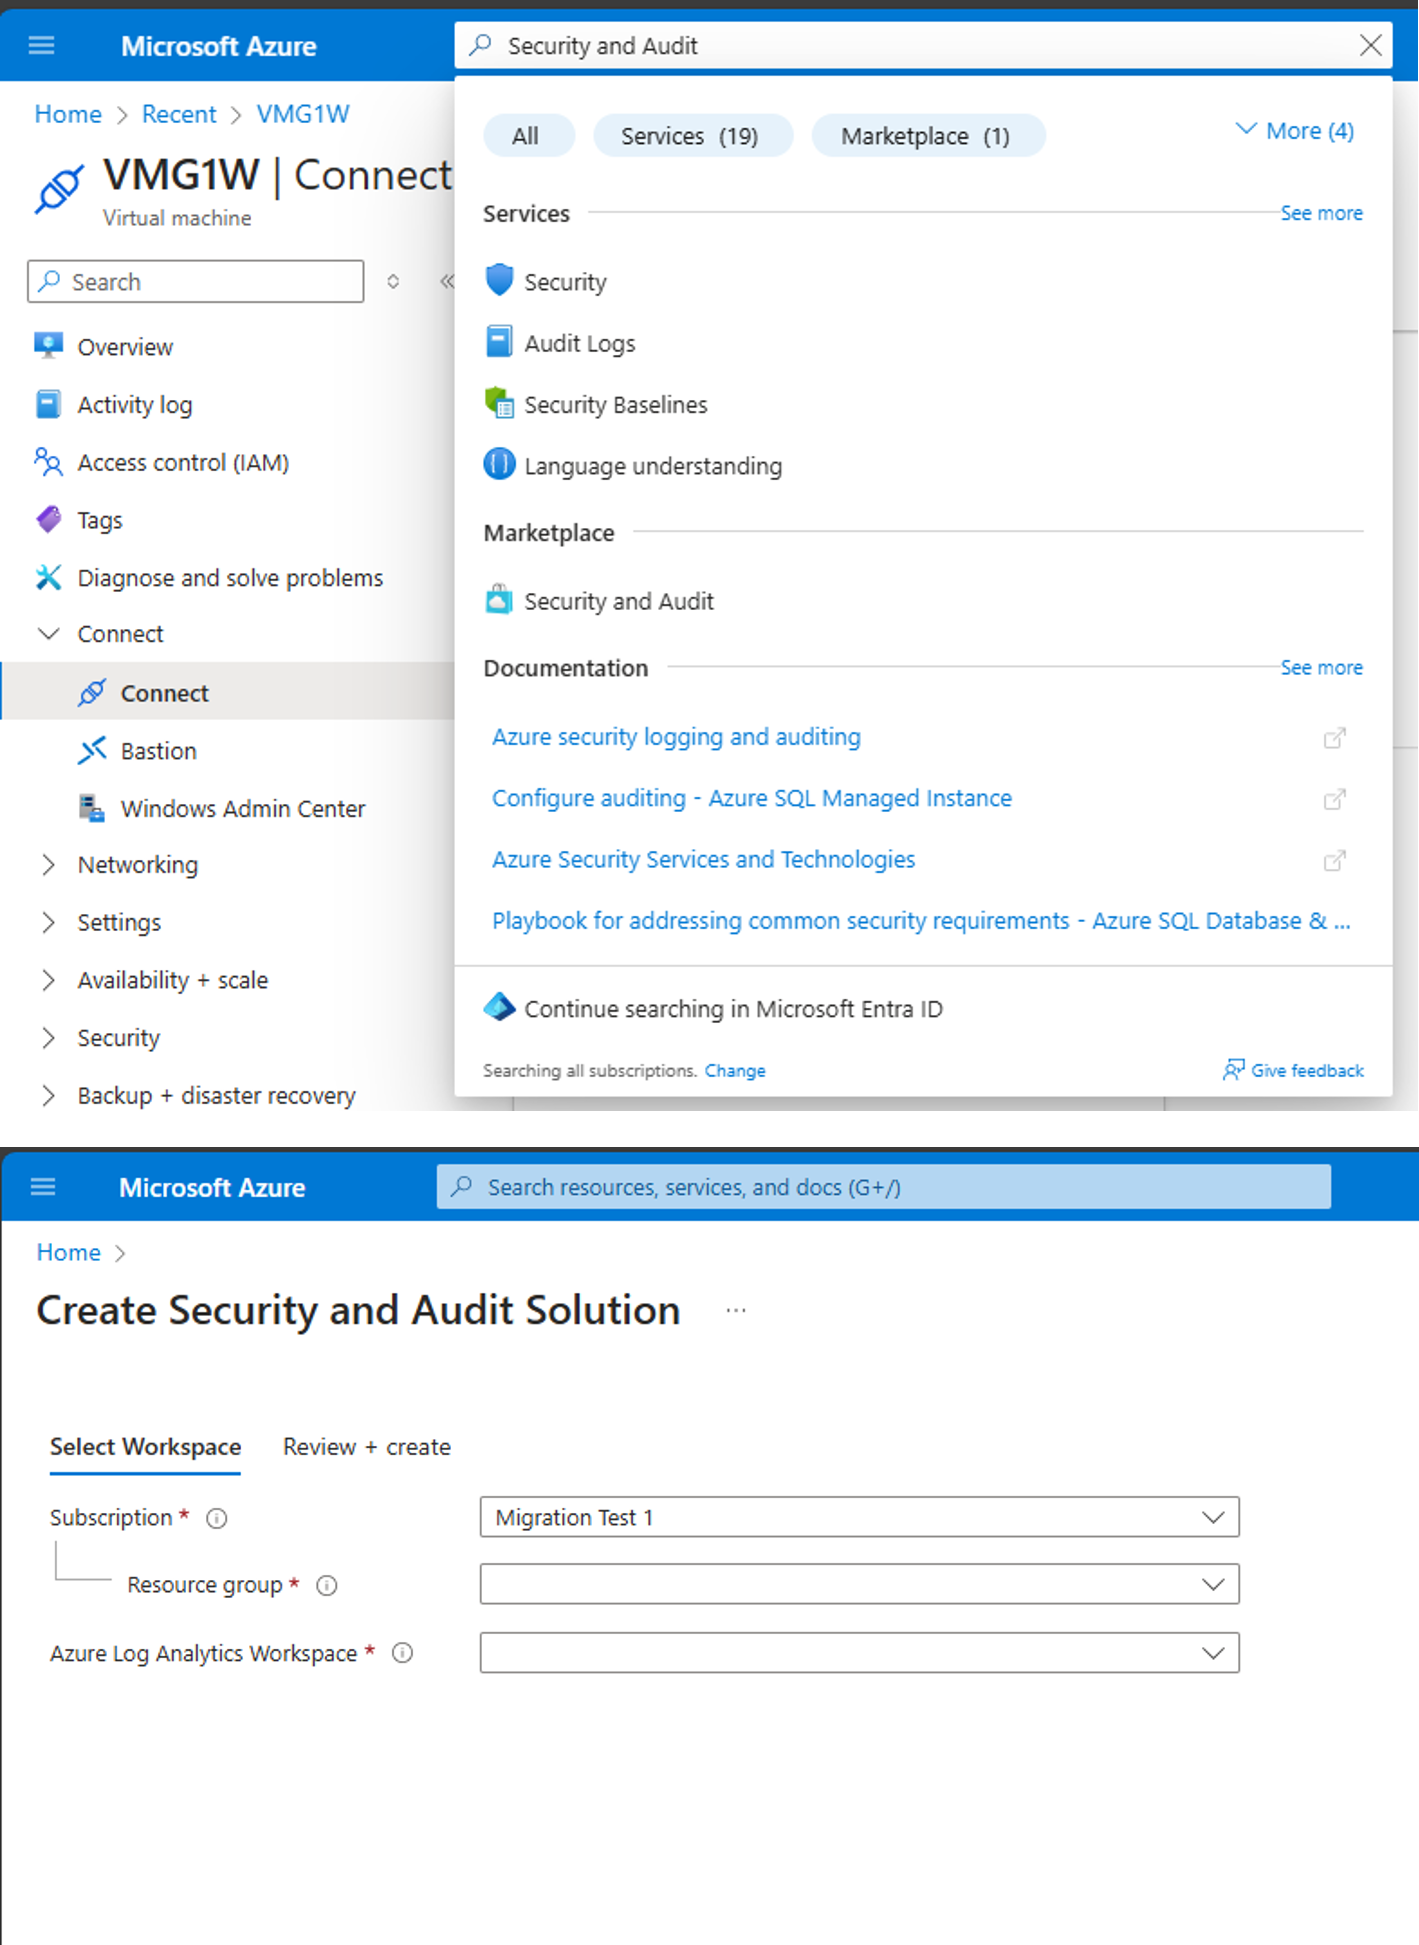The width and height of the screenshot is (1419, 1945).
Task: Click Microsoft Azure title in bottom window
Action: [x=212, y=1187]
